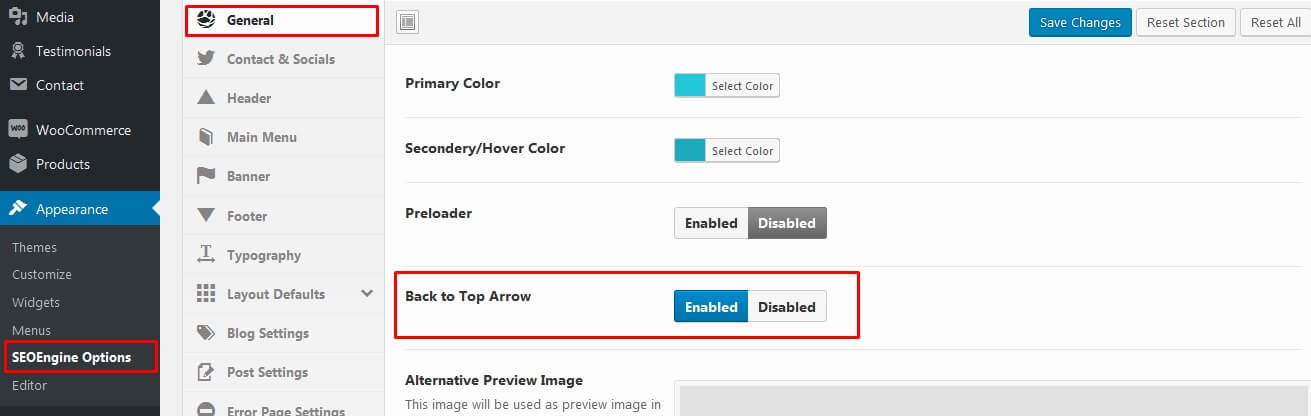Disable the Back to Top Arrow

pyautogui.click(x=787, y=307)
